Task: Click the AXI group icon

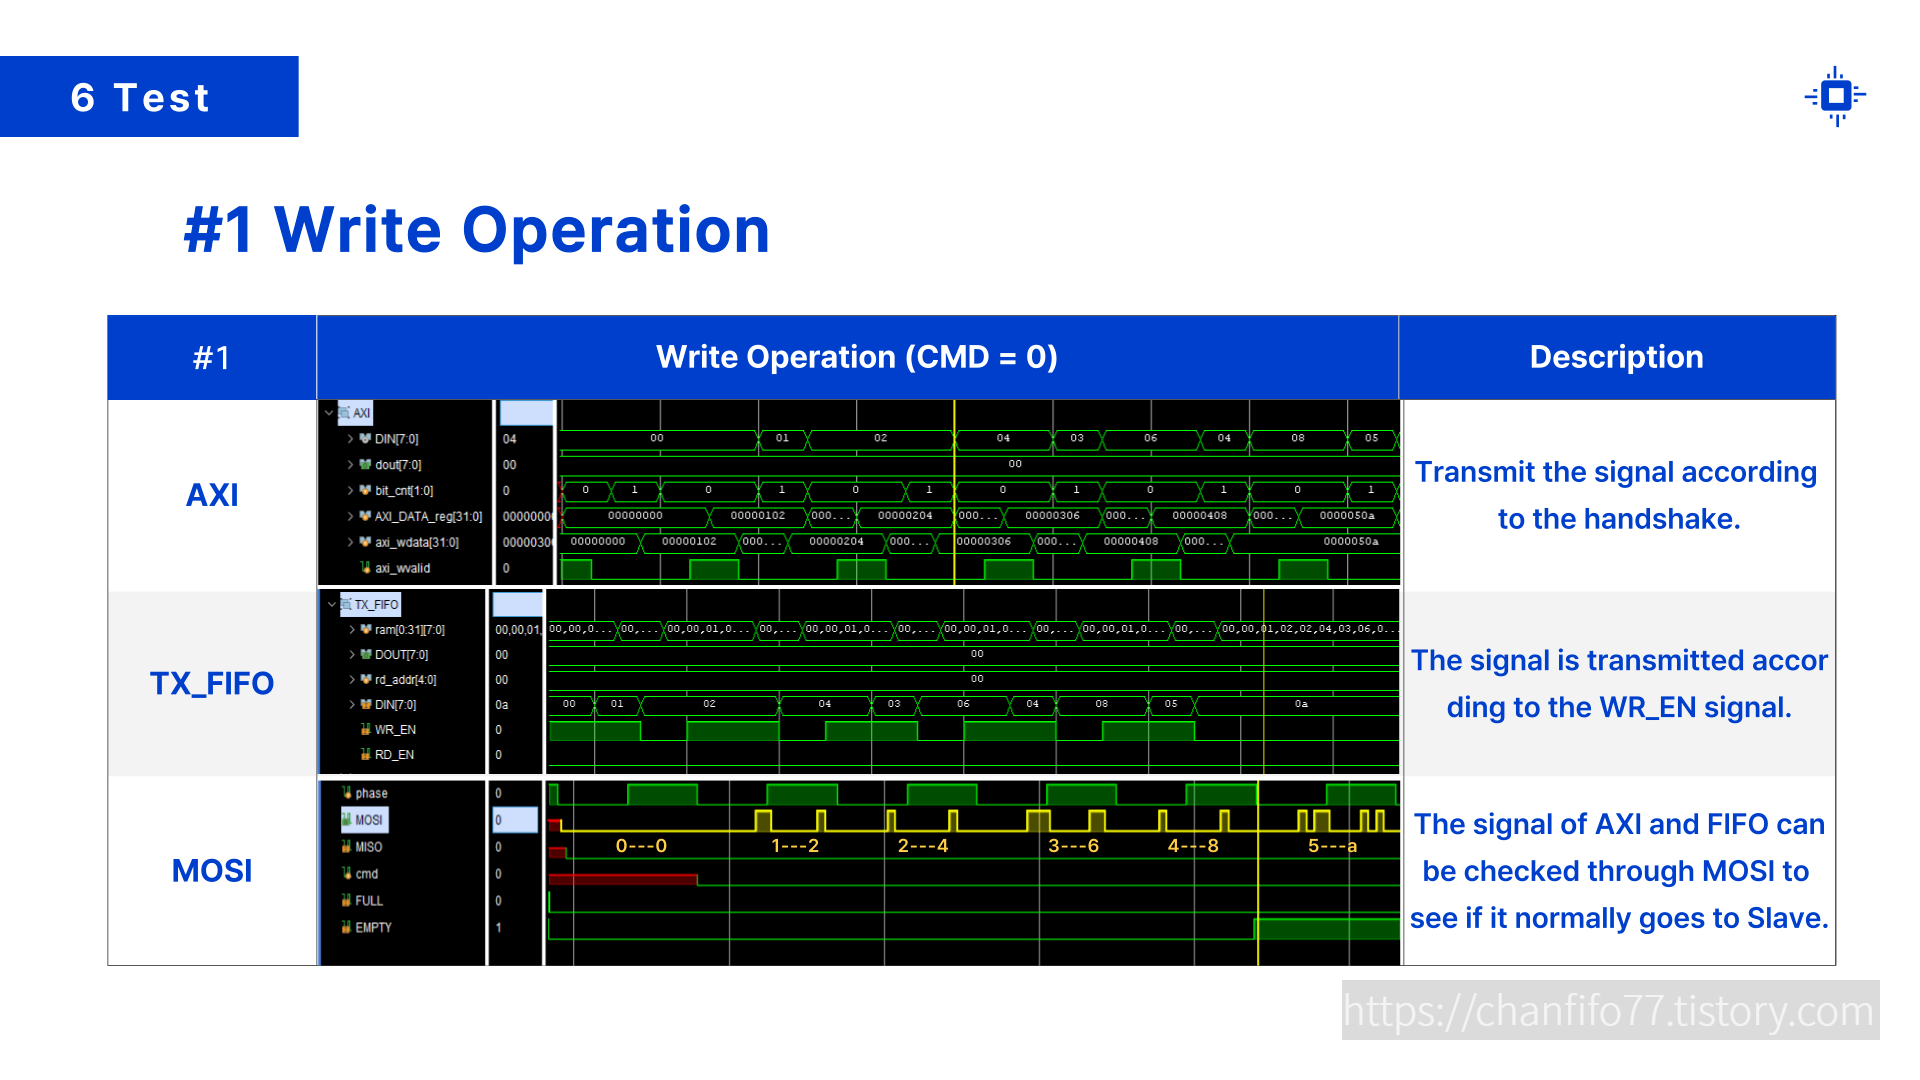Action: tap(344, 413)
